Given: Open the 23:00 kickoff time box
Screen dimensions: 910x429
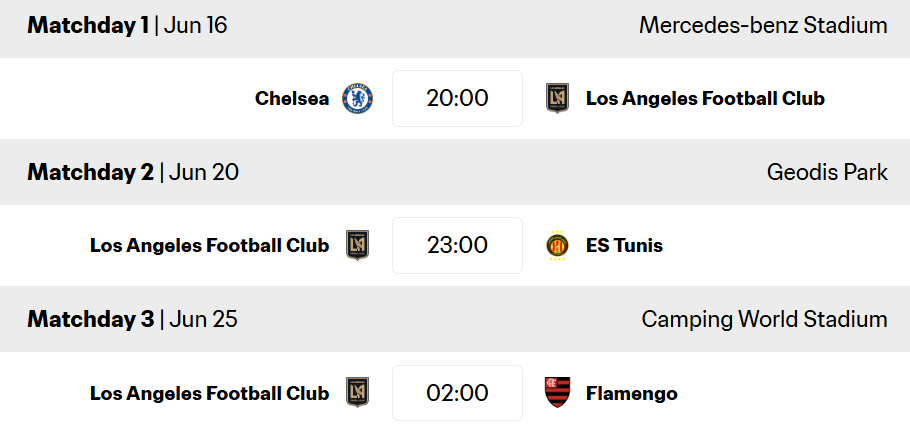Looking at the screenshot, I should [x=457, y=245].
